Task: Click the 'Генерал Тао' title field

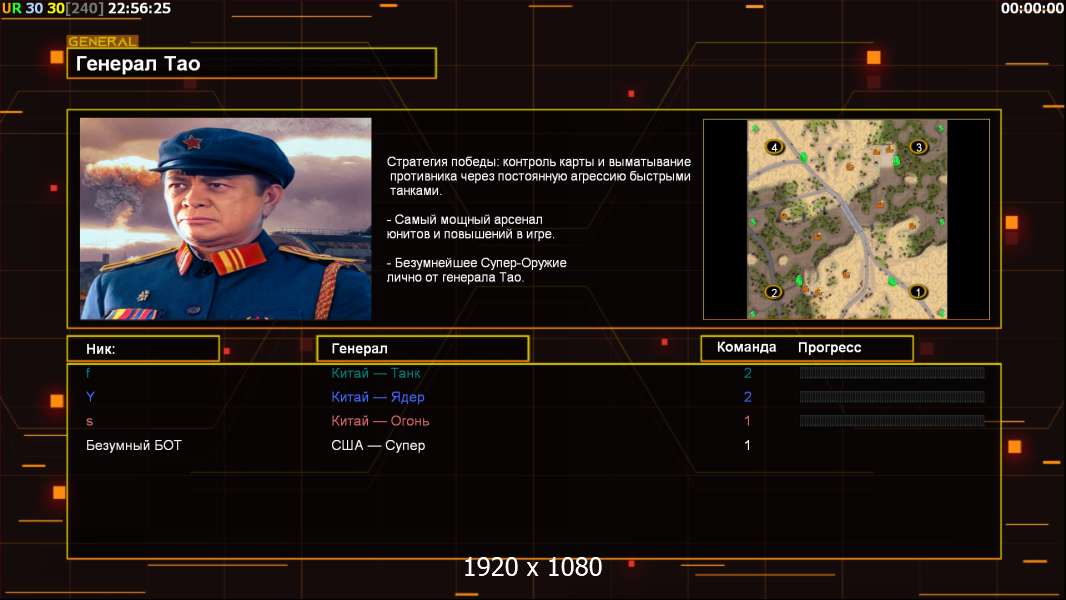Action: [x=252, y=63]
